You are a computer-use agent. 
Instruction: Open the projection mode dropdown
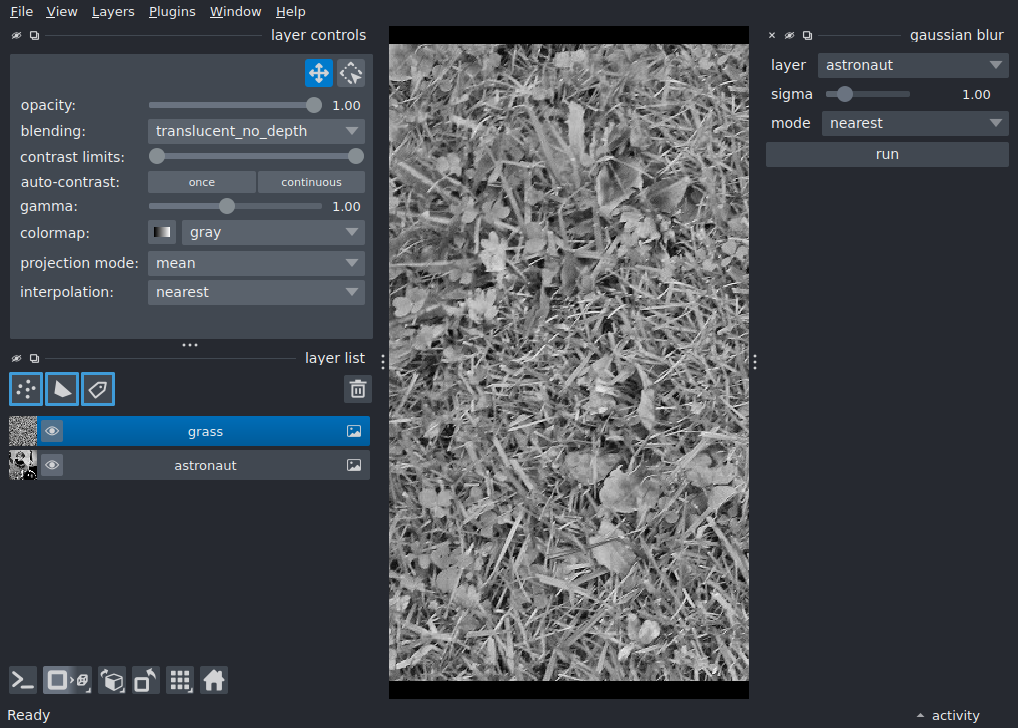point(256,263)
